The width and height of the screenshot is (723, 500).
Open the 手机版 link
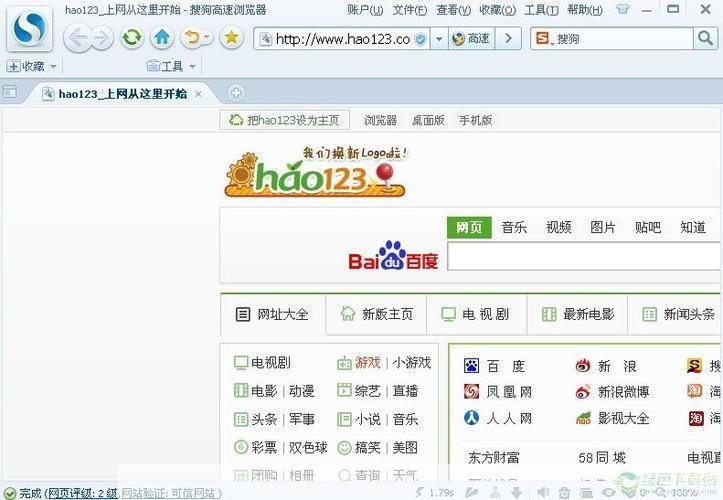(x=475, y=120)
